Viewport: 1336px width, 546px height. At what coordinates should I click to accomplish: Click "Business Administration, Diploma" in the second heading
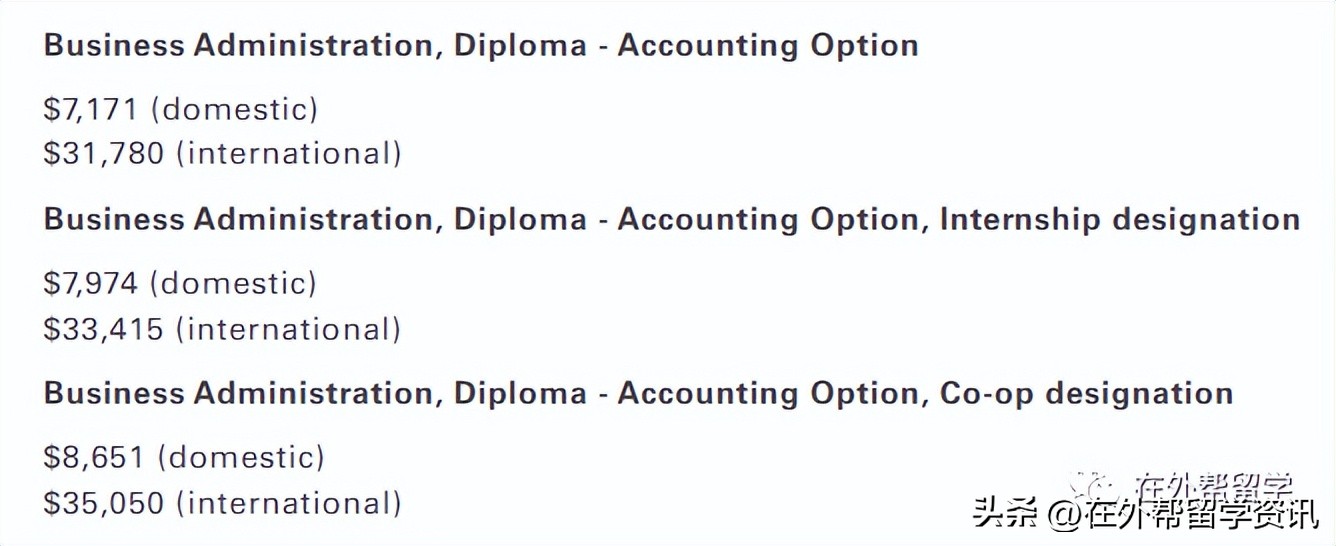point(315,220)
